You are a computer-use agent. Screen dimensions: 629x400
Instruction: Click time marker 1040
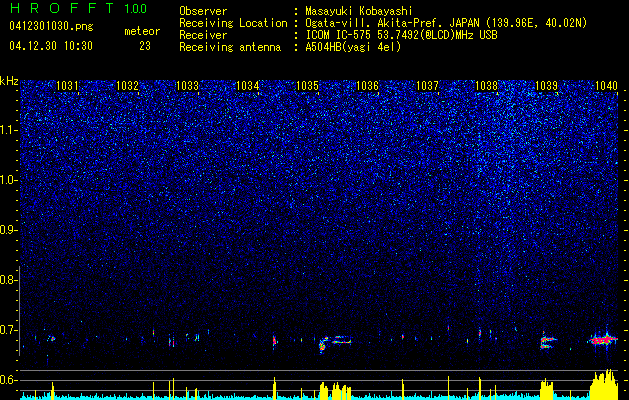point(607,85)
